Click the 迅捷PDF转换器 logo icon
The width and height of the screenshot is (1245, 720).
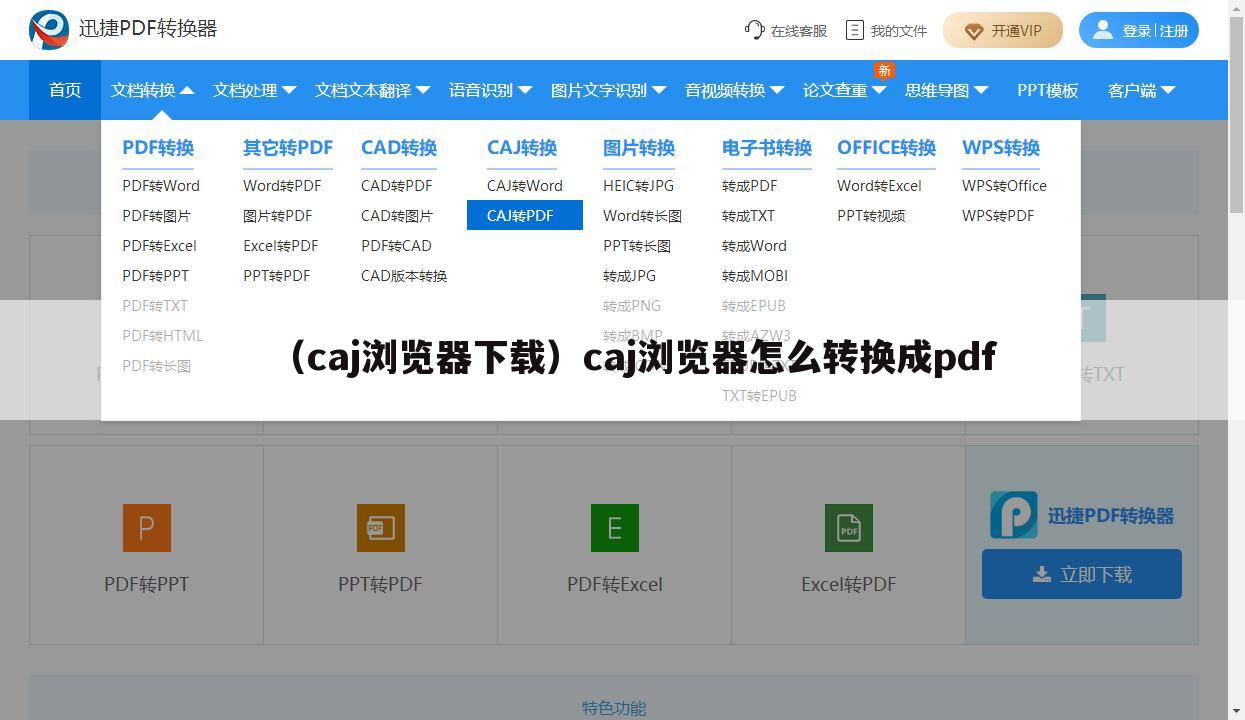point(49,30)
